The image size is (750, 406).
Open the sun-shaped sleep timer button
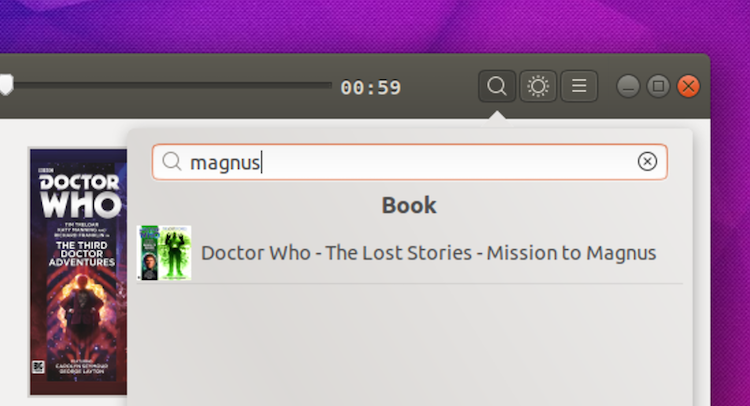tap(538, 87)
